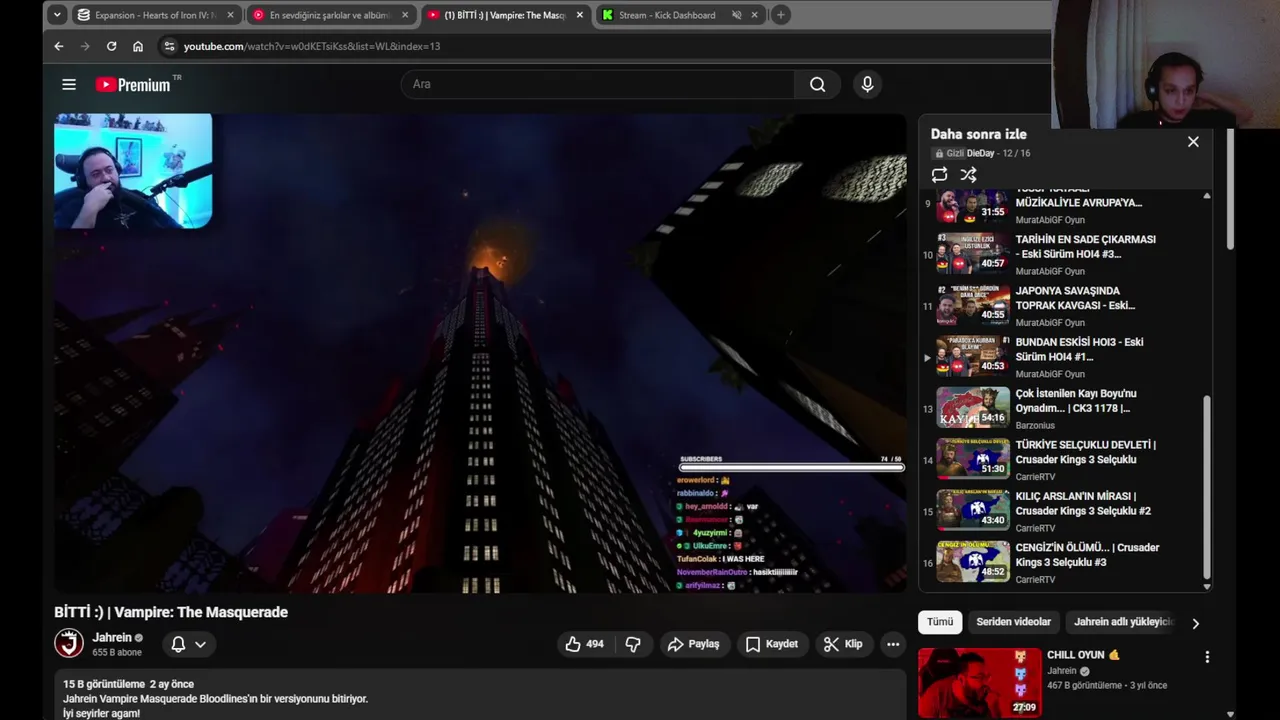Toggle playlist shuffle
This screenshot has height=720, width=1280.
coord(968,175)
